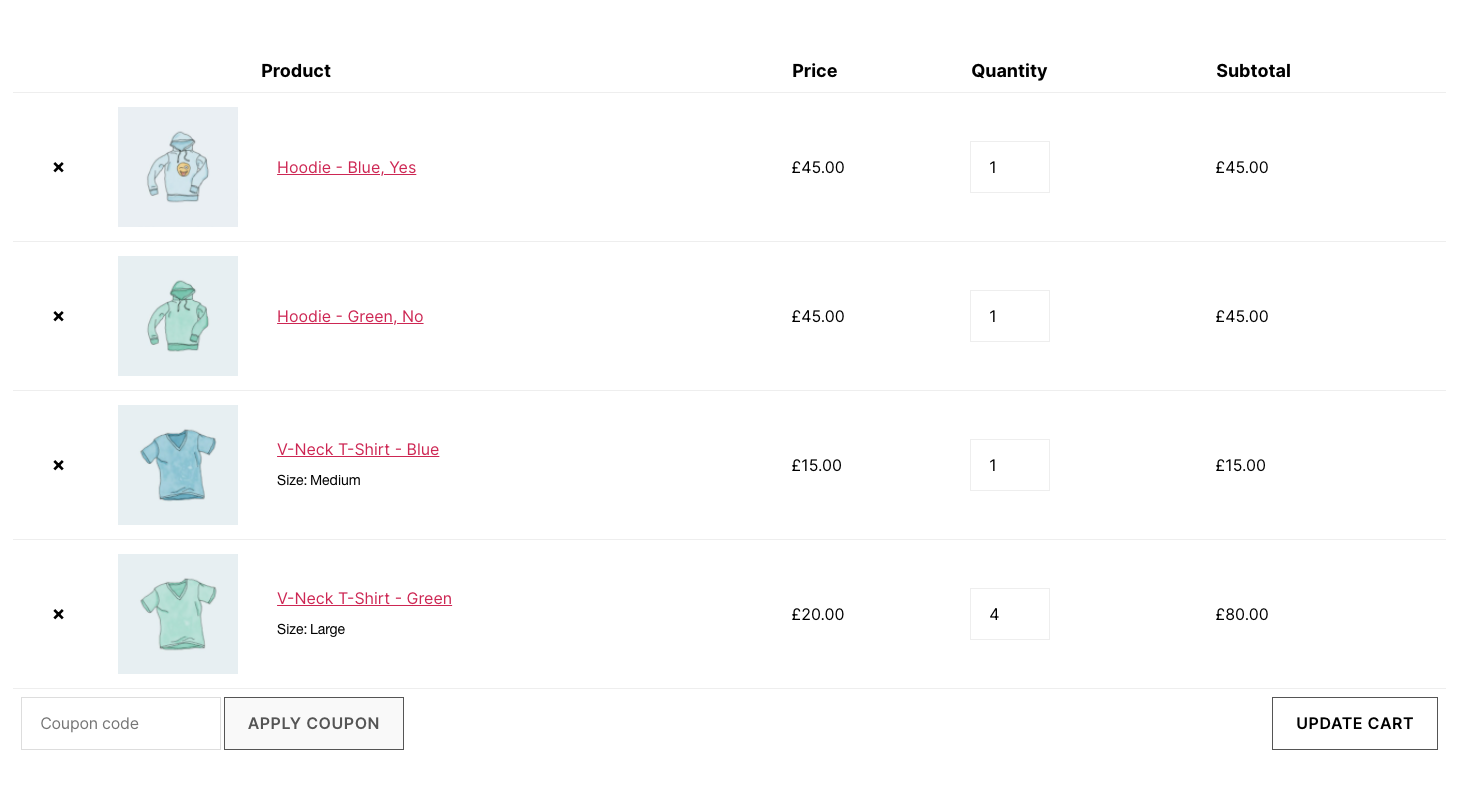Image resolution: width=1463 pixels, height=785 pixels.
Task: Click inside the Coupon code field
Action: click(x=120, y=723)
